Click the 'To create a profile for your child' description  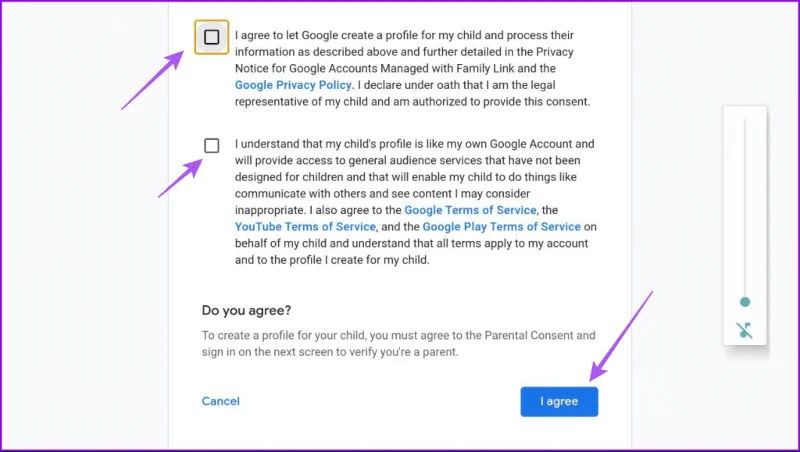[398, 343]
